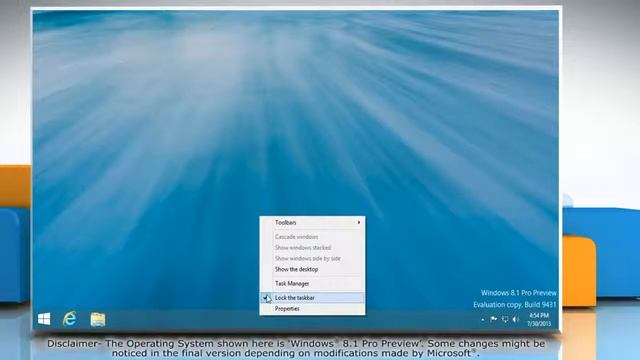This screenshot has height=360, width=640.
Task: Open the Action Center flag icon
Action: [493, 319]
